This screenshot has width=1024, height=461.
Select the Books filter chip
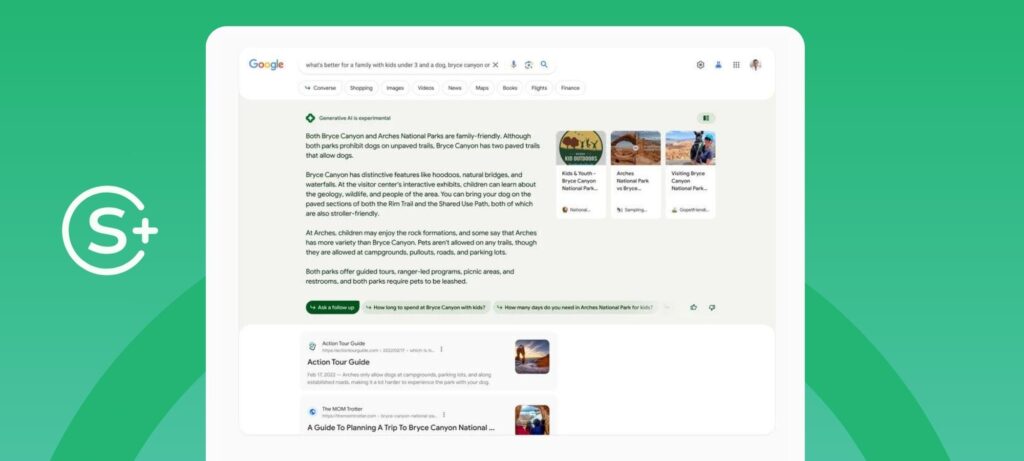510,88
